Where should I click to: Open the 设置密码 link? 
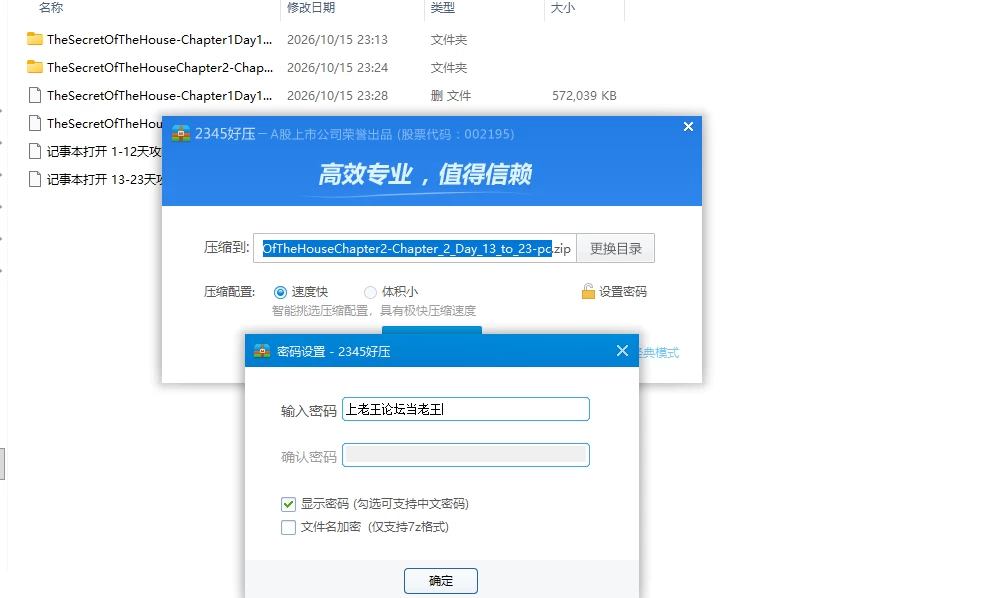[622, 292]
